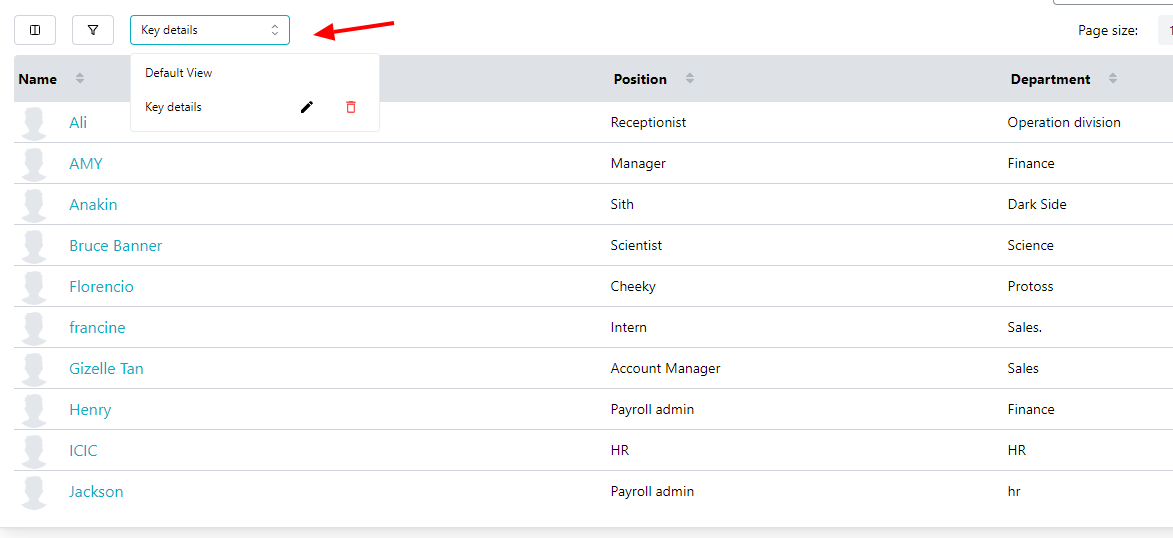Select the Sith position cell

(x=622, y=204)
